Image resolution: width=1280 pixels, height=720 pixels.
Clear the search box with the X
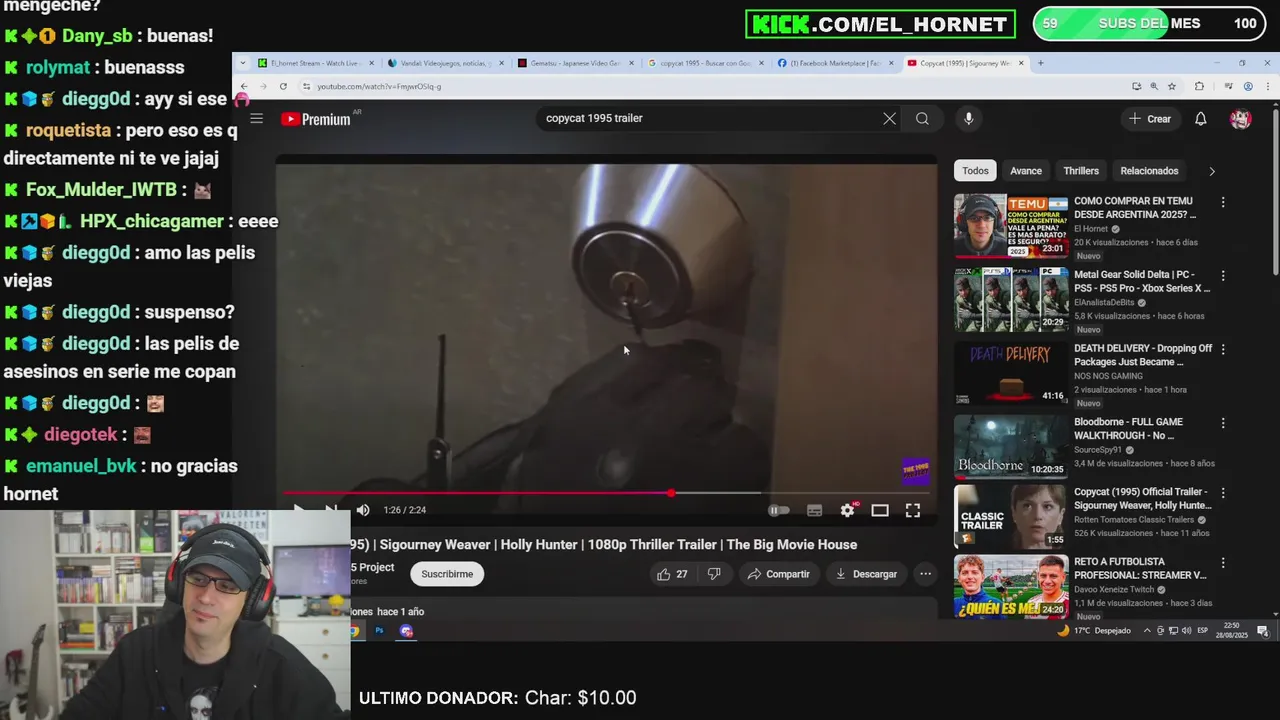point(889,119)
